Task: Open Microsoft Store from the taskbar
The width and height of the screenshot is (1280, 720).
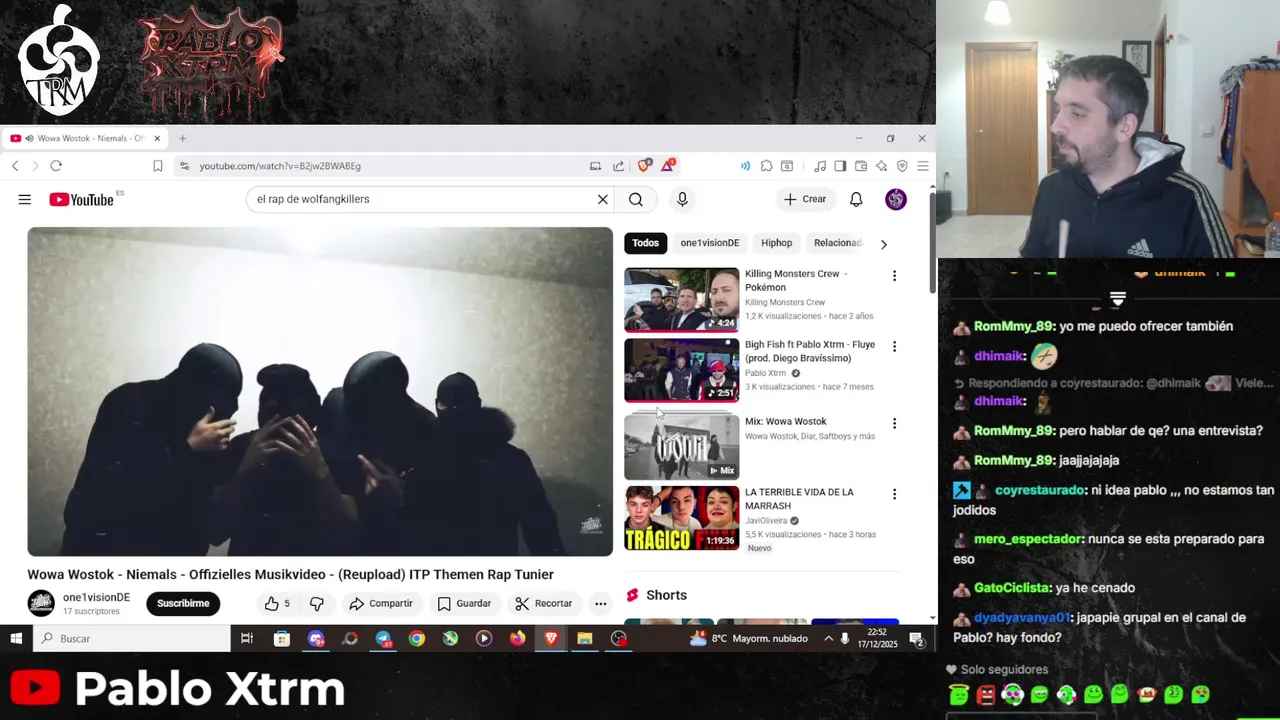Action: pos(282,638)
